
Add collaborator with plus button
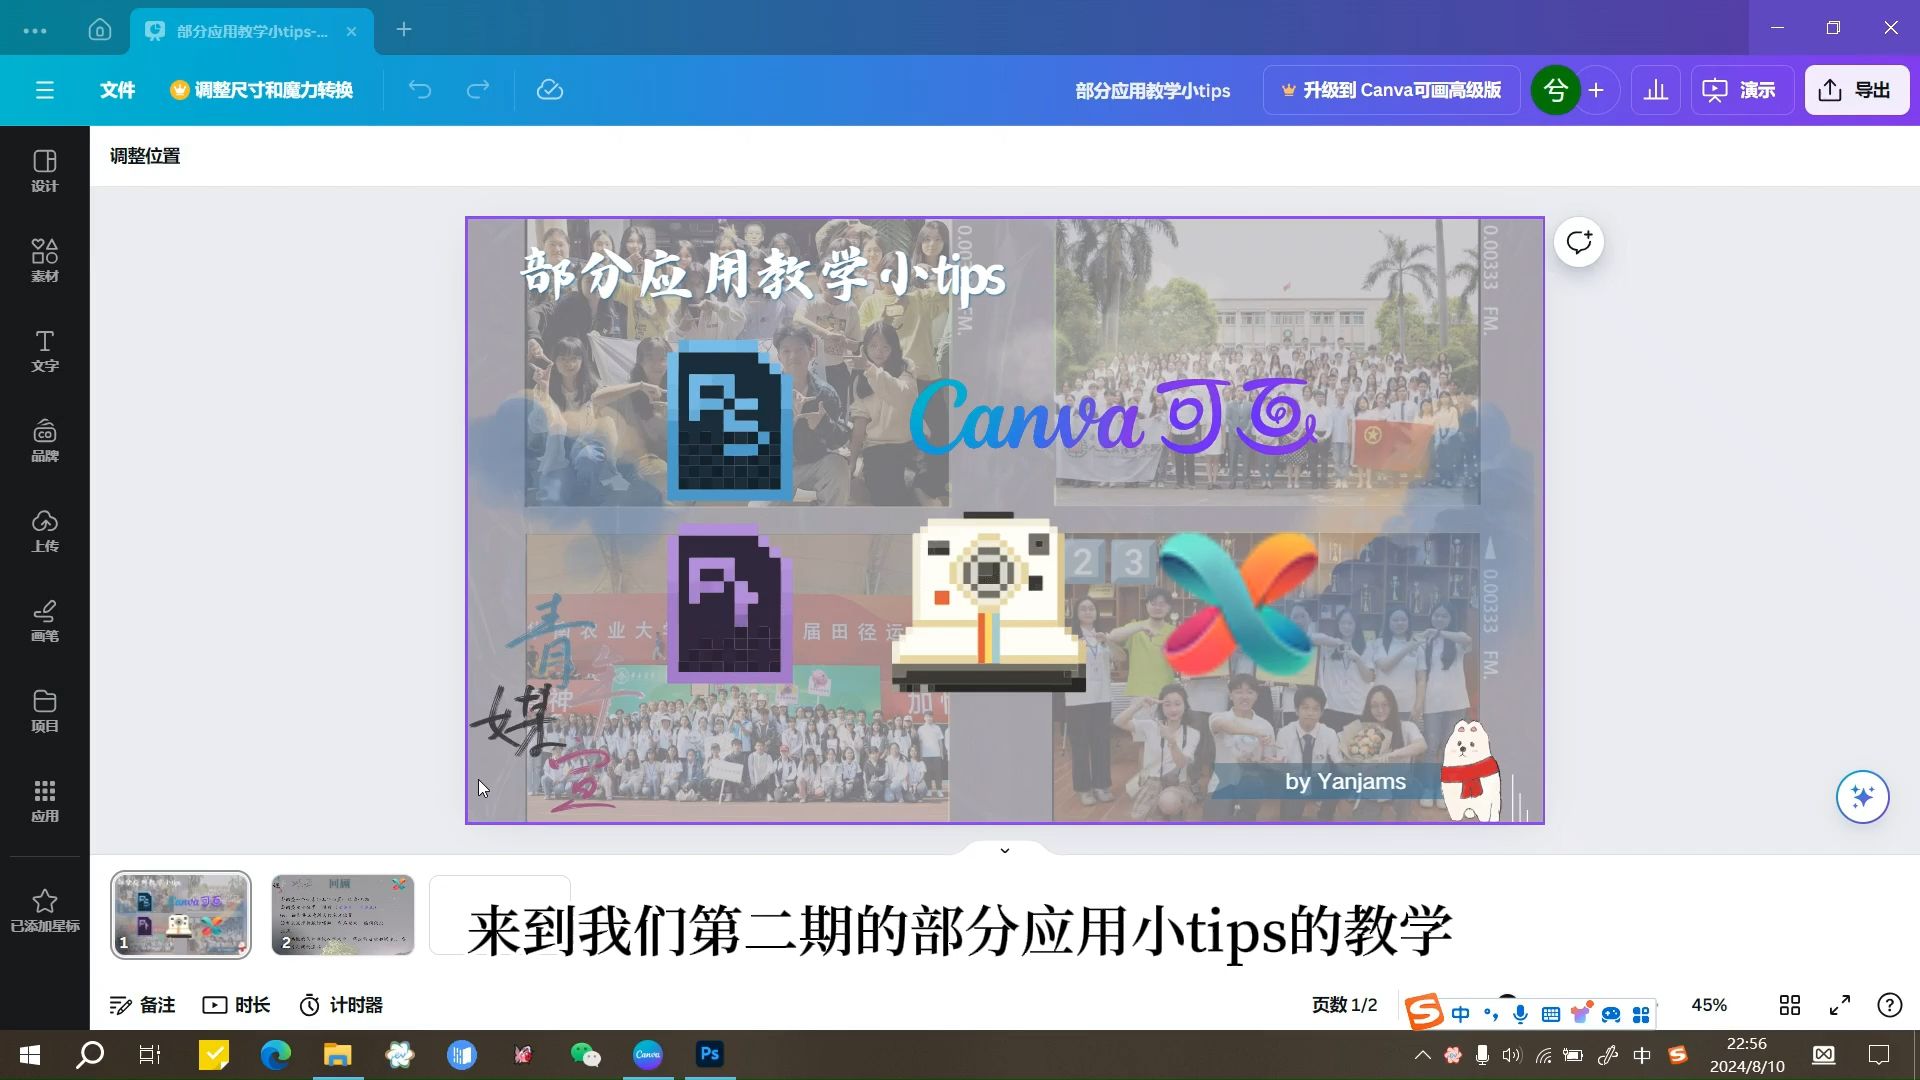(x=1597, y=90)
